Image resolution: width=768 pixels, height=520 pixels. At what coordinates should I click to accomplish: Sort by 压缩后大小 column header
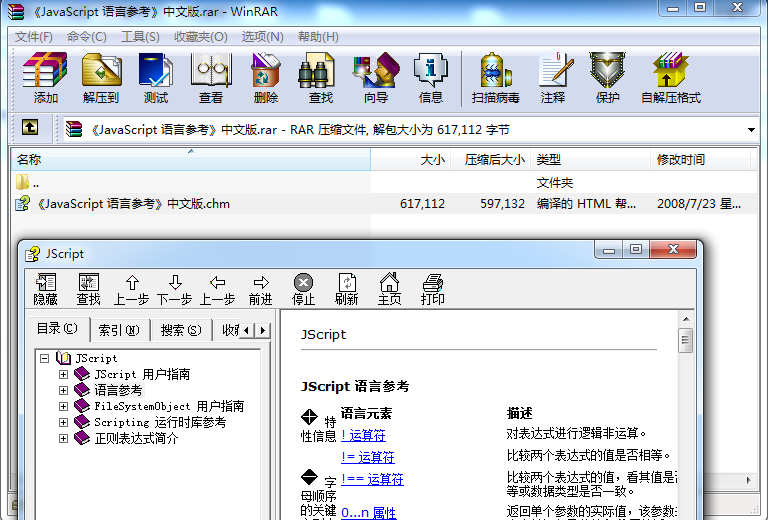point(490,160)
